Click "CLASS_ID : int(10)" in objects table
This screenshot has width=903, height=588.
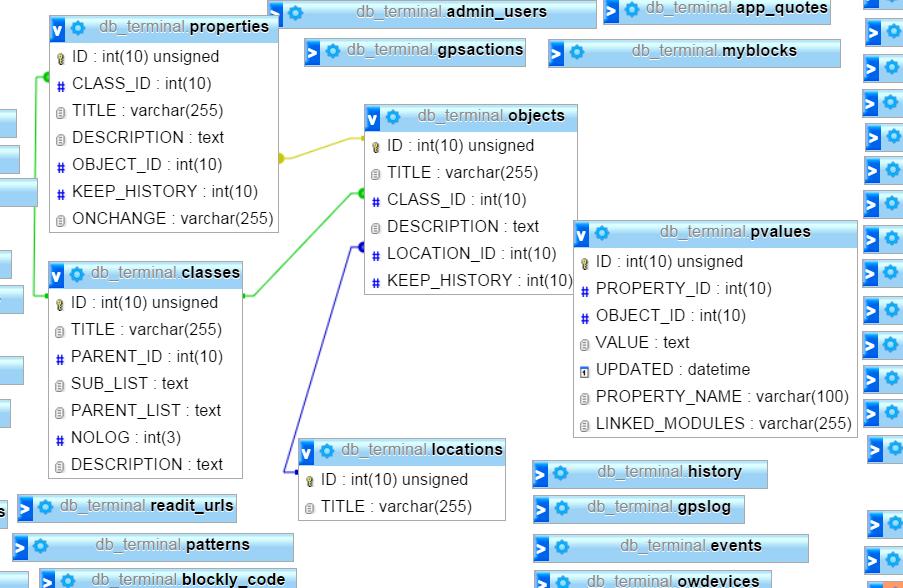click(x=457, y=200)
